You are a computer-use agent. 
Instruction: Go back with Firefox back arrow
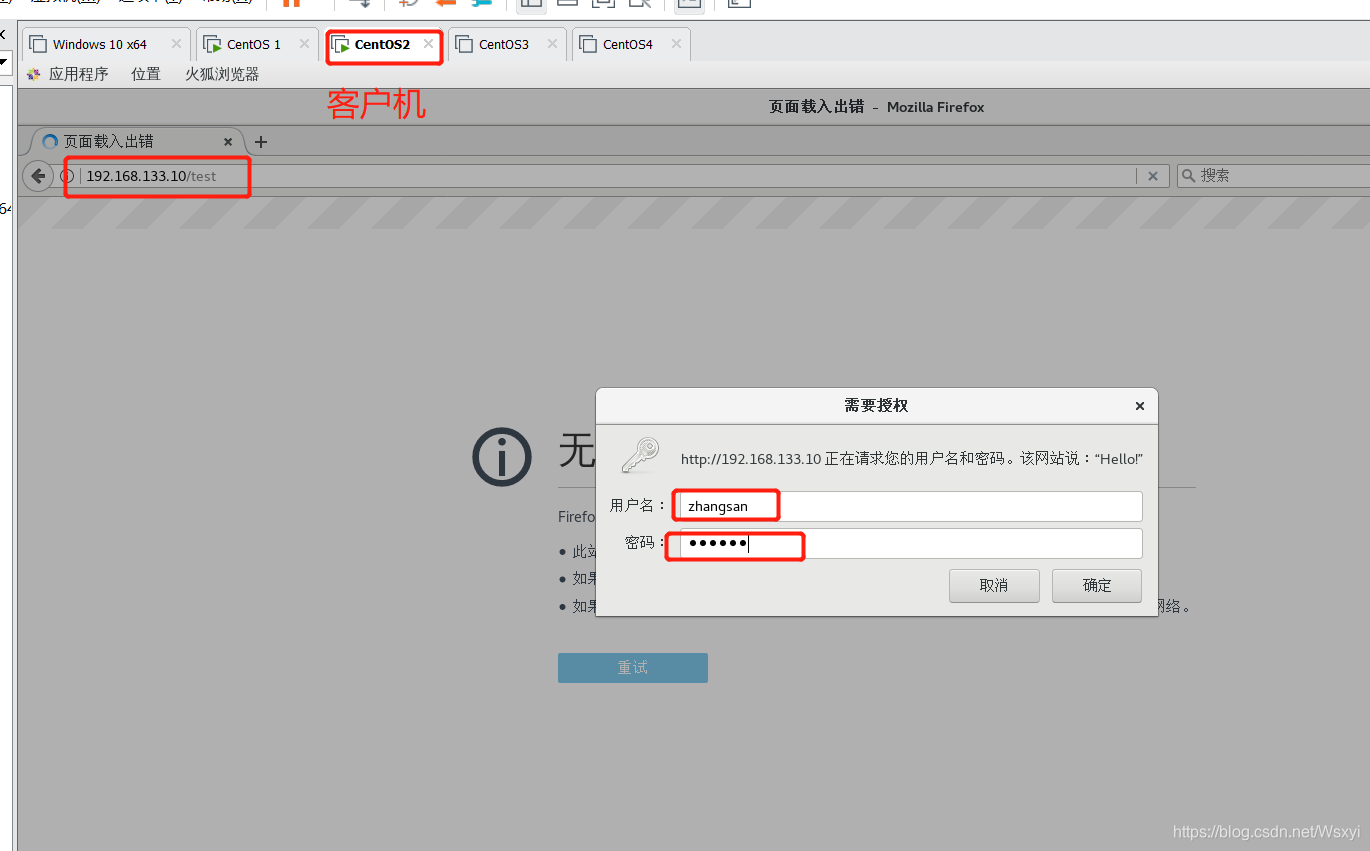(x=38, y=176)
